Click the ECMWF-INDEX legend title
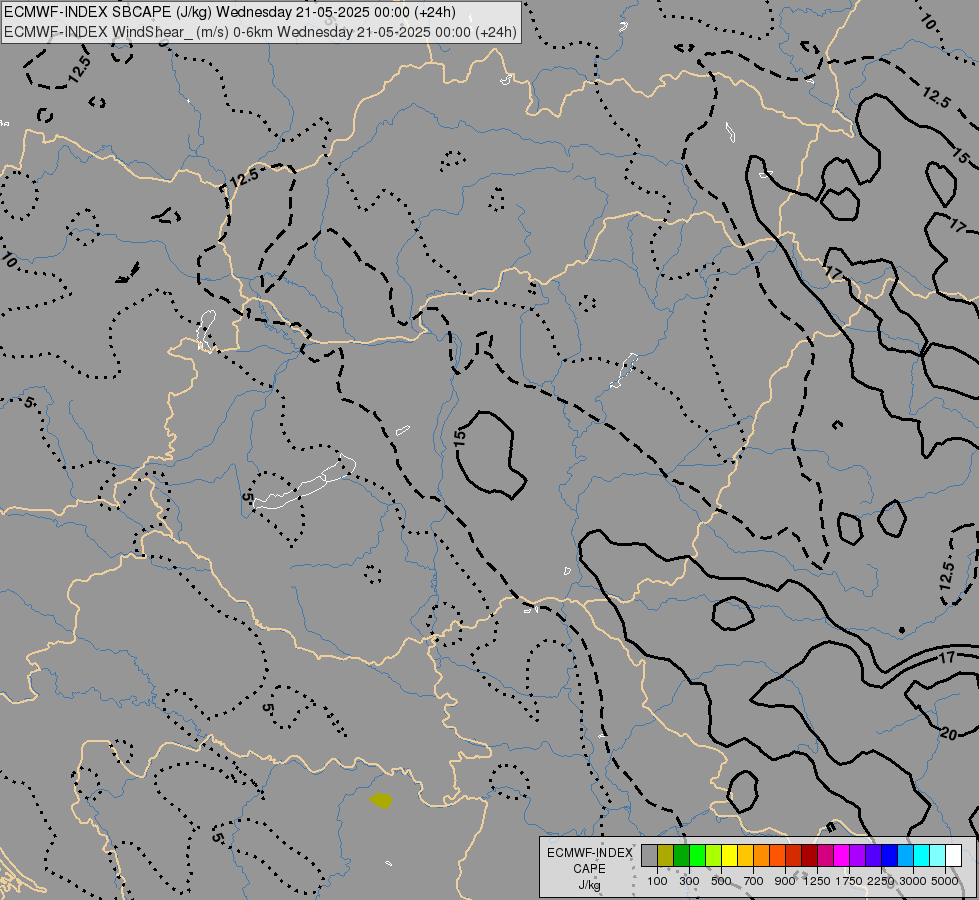Image resolution: width=979 pixels, height=900 pixels. tap(589, 853)
